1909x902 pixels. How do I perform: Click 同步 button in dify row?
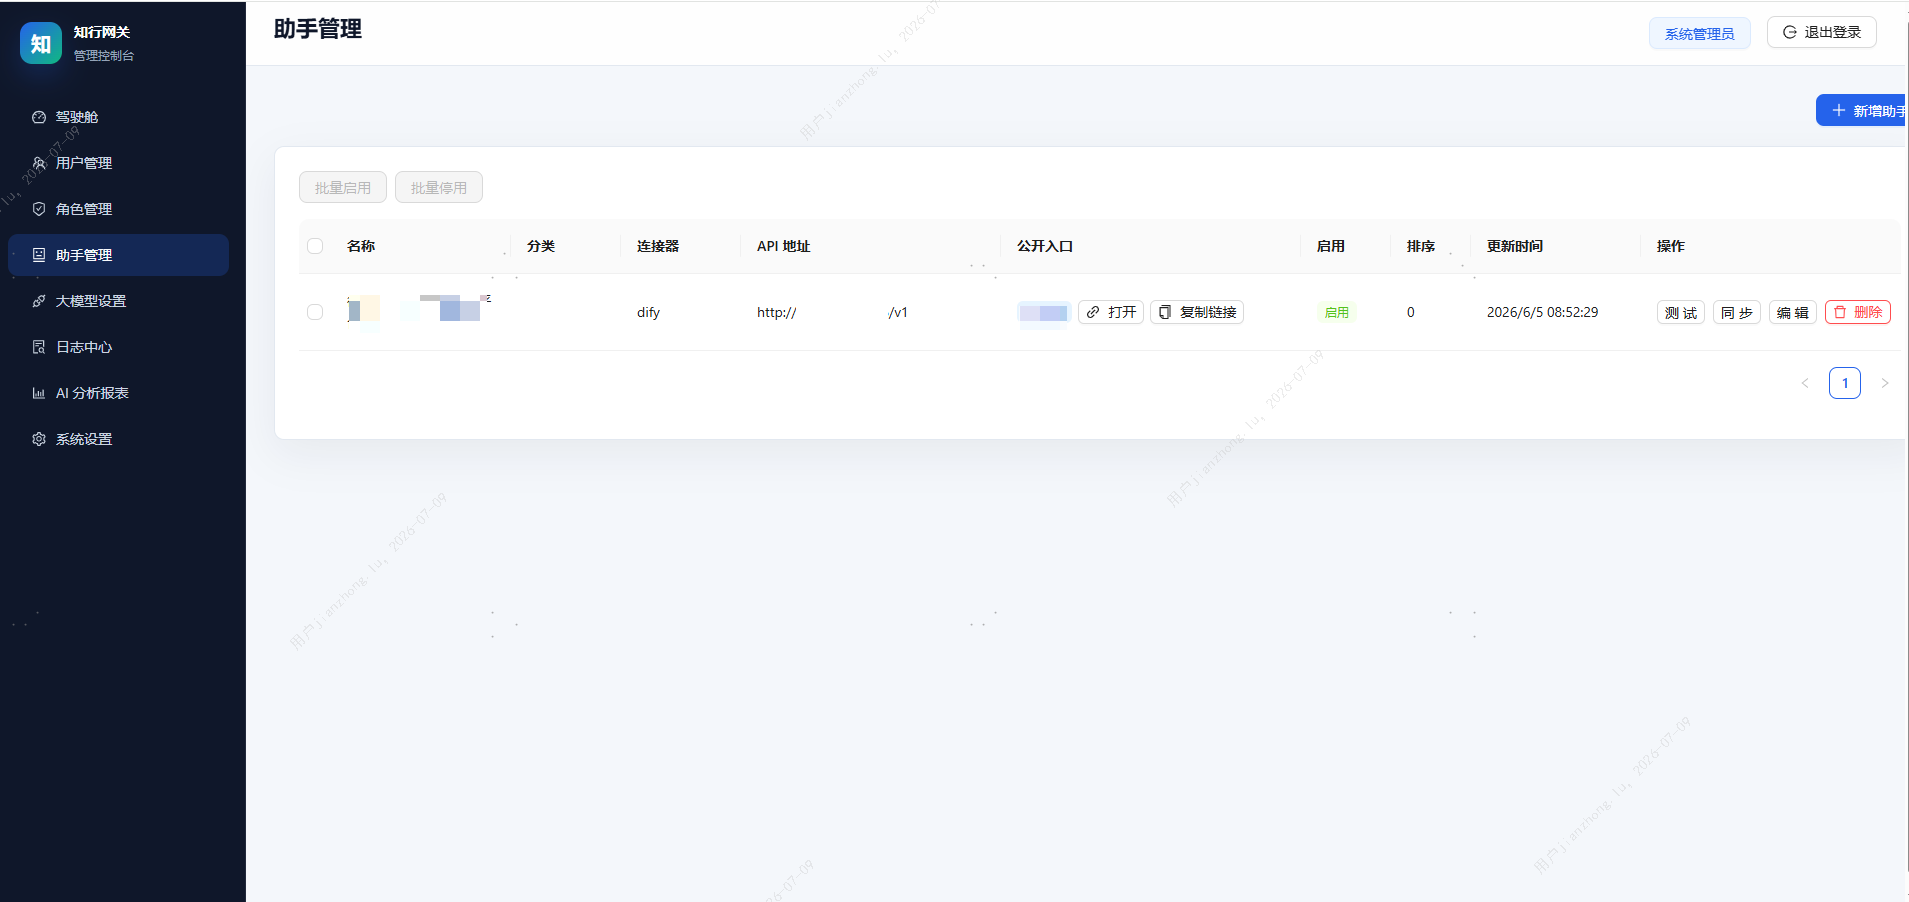pyautogui.click(x=1737, y=312)
